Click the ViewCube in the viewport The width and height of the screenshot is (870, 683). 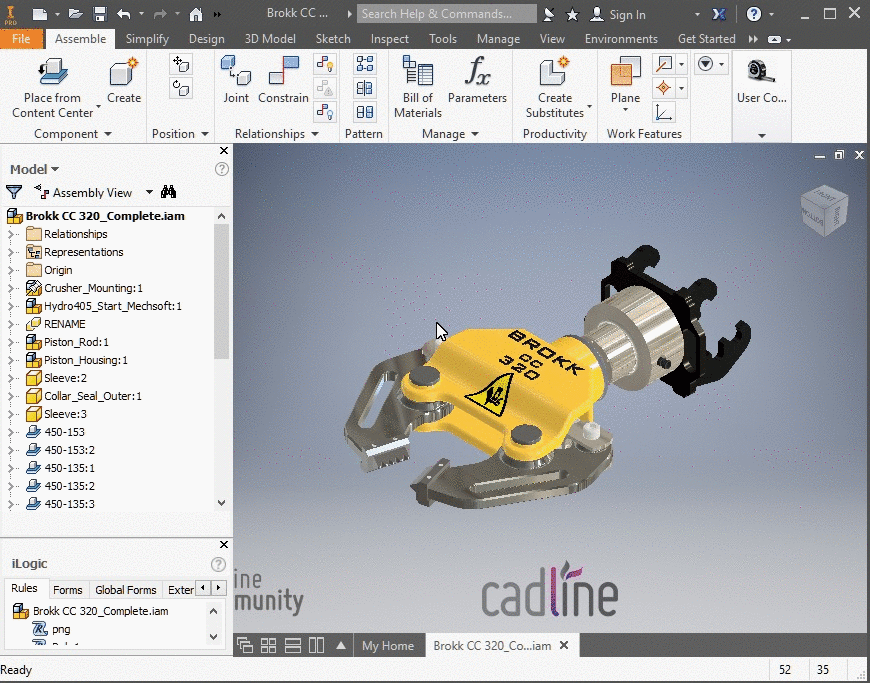(x=825, y=210)
